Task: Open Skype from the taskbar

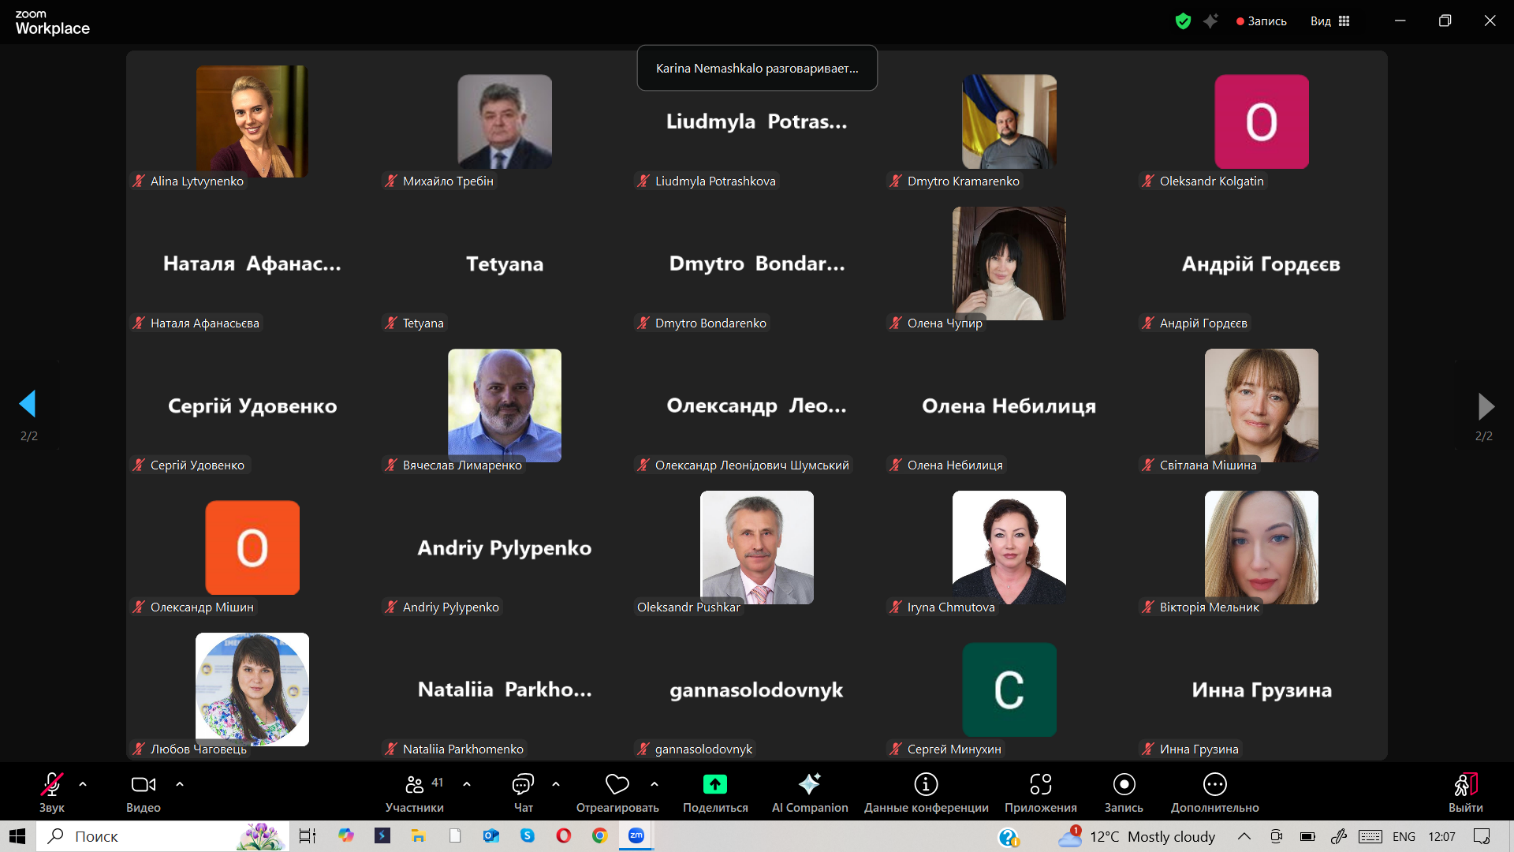Action: coord(527,836)
